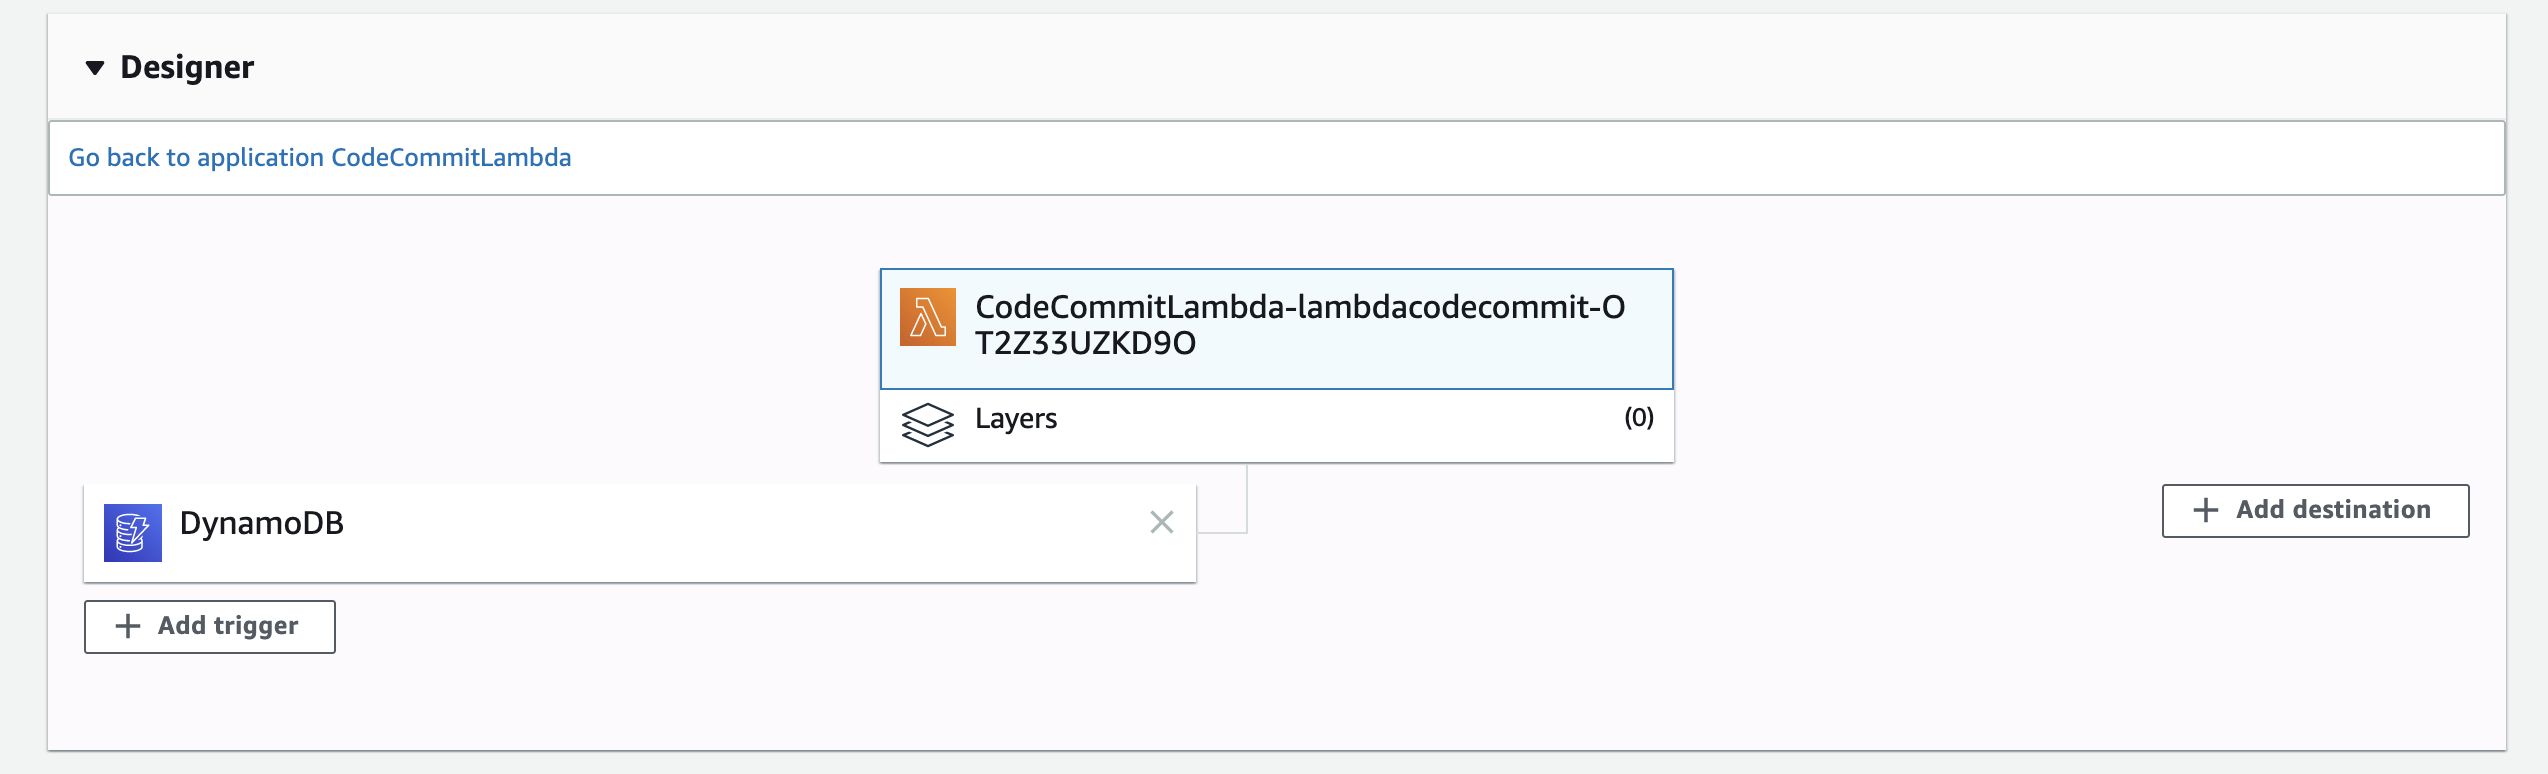Click empty area of Layers row
Screen dimensions: 2548x774
point(1340,425)
